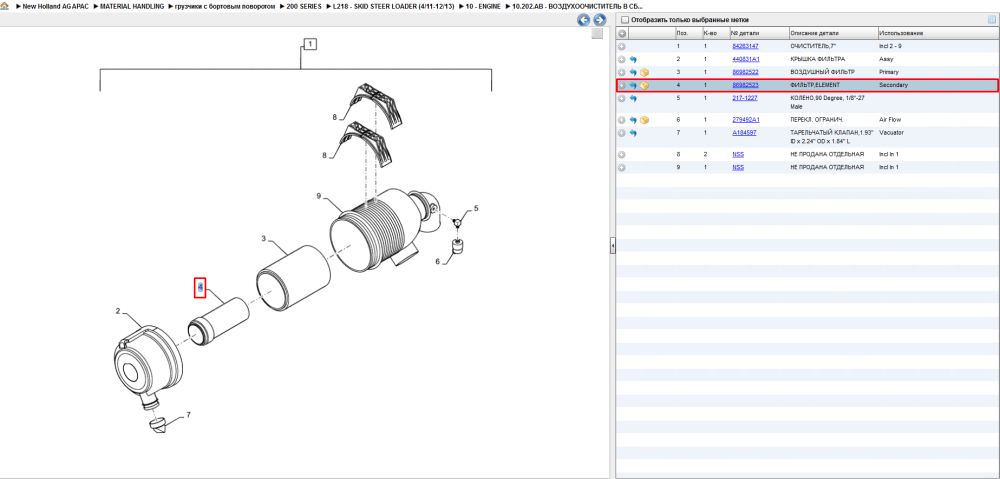Select callout 9 on cleaner housing

point(318,196)
